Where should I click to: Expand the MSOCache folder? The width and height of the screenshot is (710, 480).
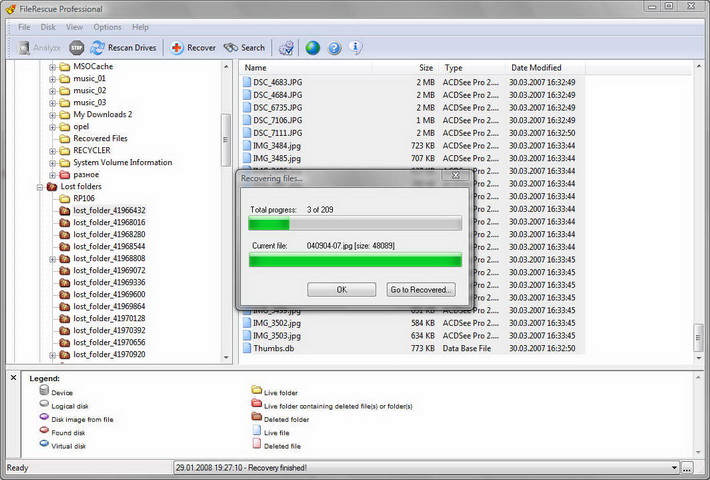pyautogui.click(x=53, y=67)
